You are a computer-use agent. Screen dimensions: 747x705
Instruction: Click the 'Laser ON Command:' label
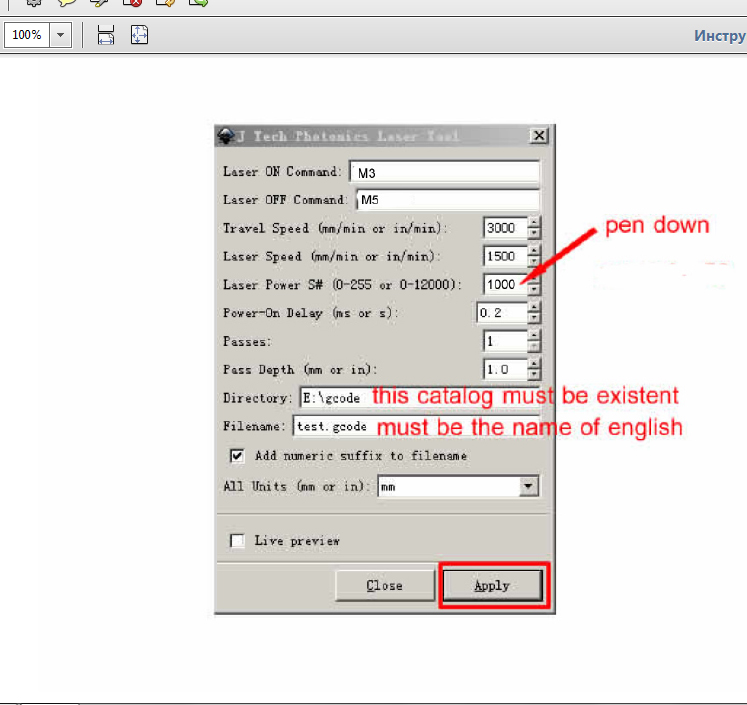pyautogui.click(x=282, y=172)
